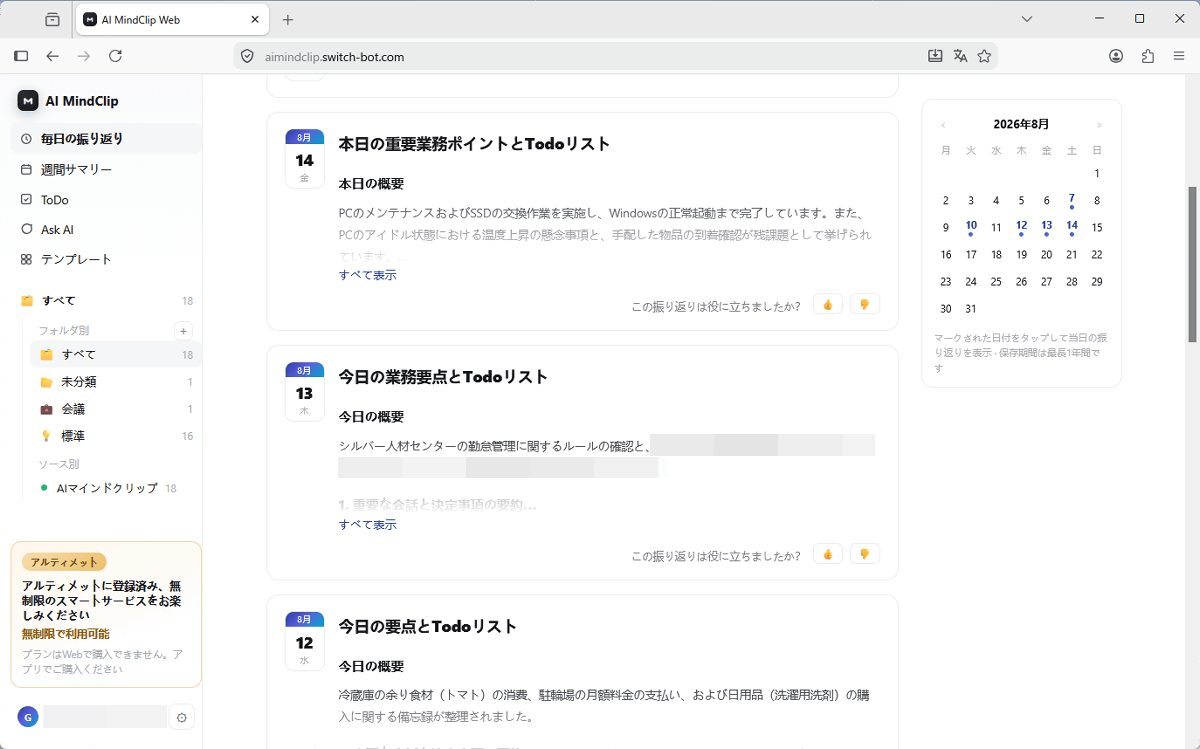Click the アルティメット plan badge
The image size is (1200, 749).
click(64, 563)
